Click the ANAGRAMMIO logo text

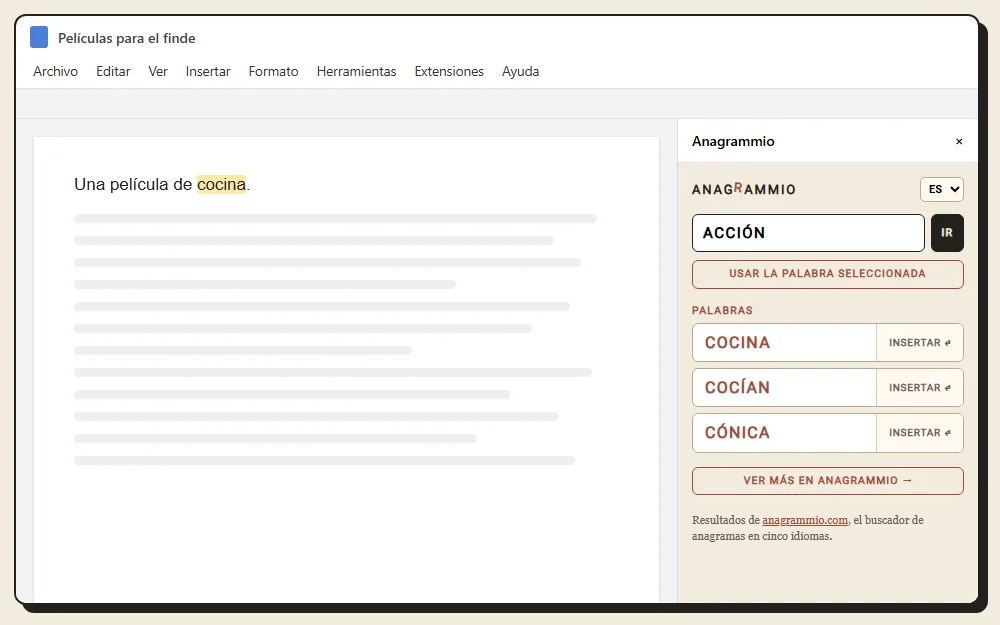click(x=744, y=189)
